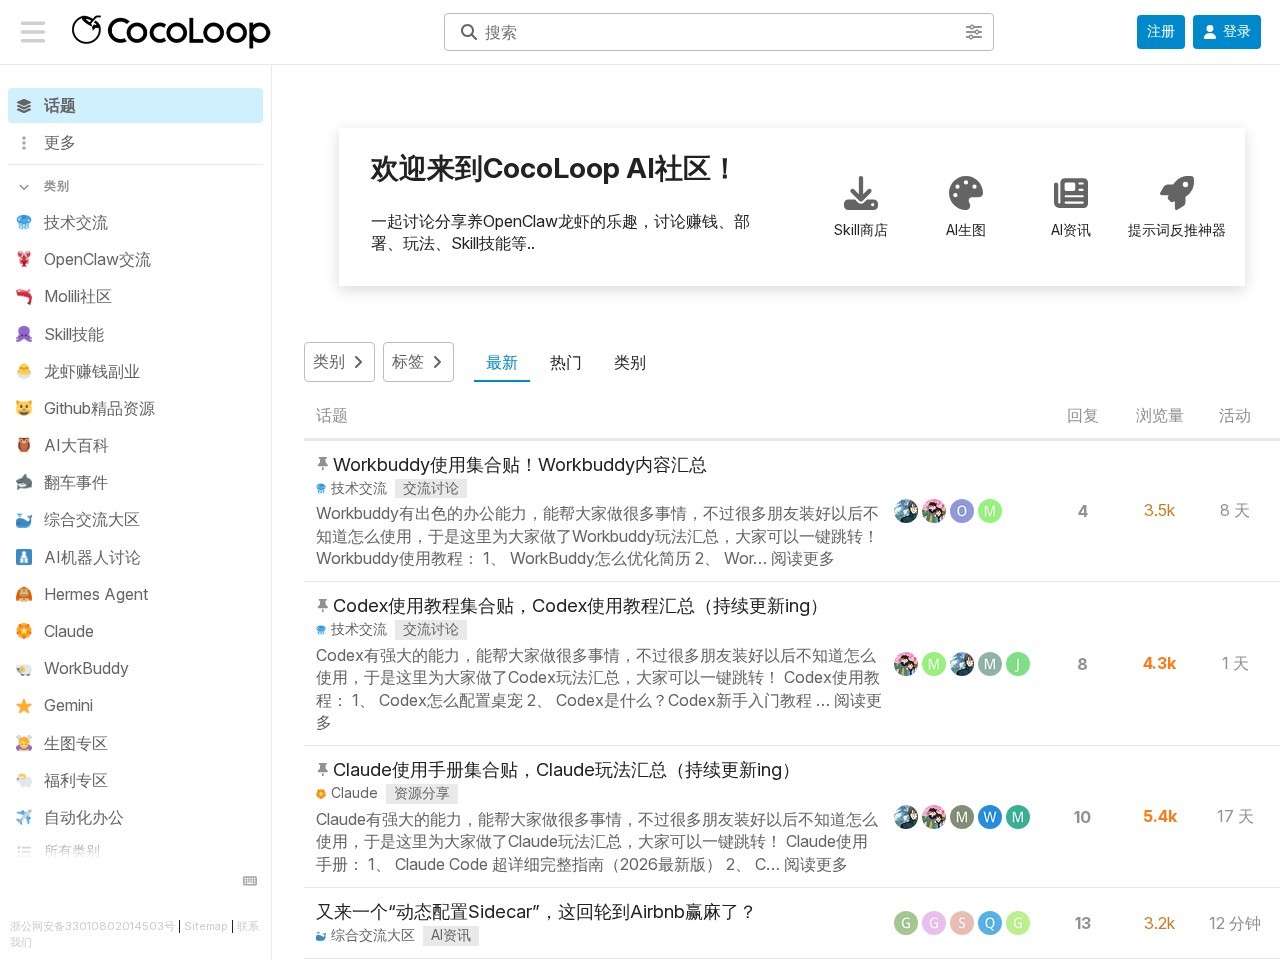The width and height of the screenshot is (1280, 960).
Task: Open 自动化办公 sidebar category
Action: click(x=135, y=818)
